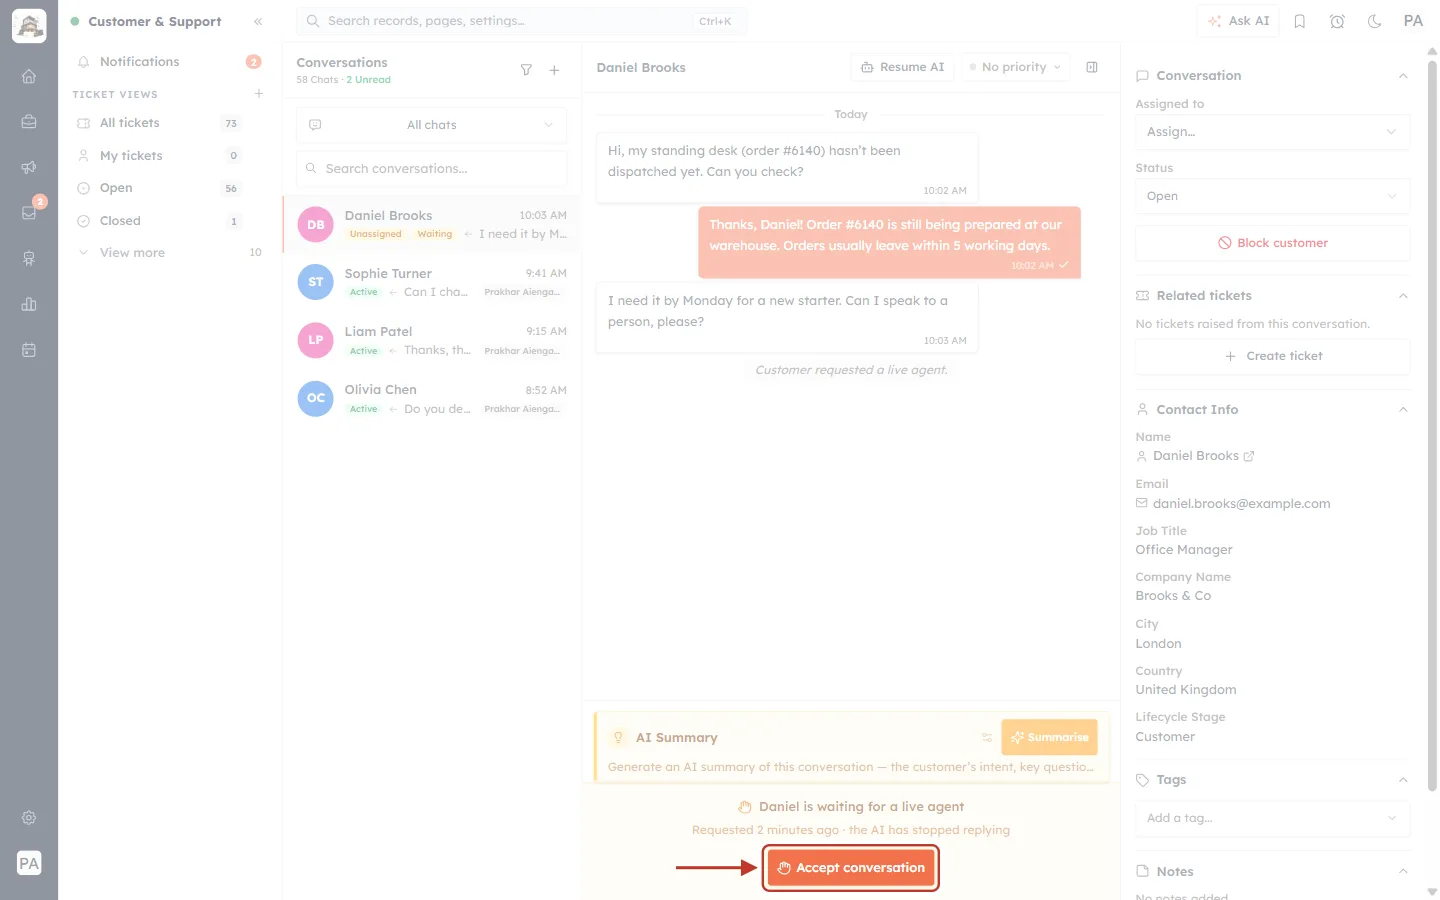Open the calendar icon in left rail
This screenshot has width=1440, height=900.
(x=29, y=350)
